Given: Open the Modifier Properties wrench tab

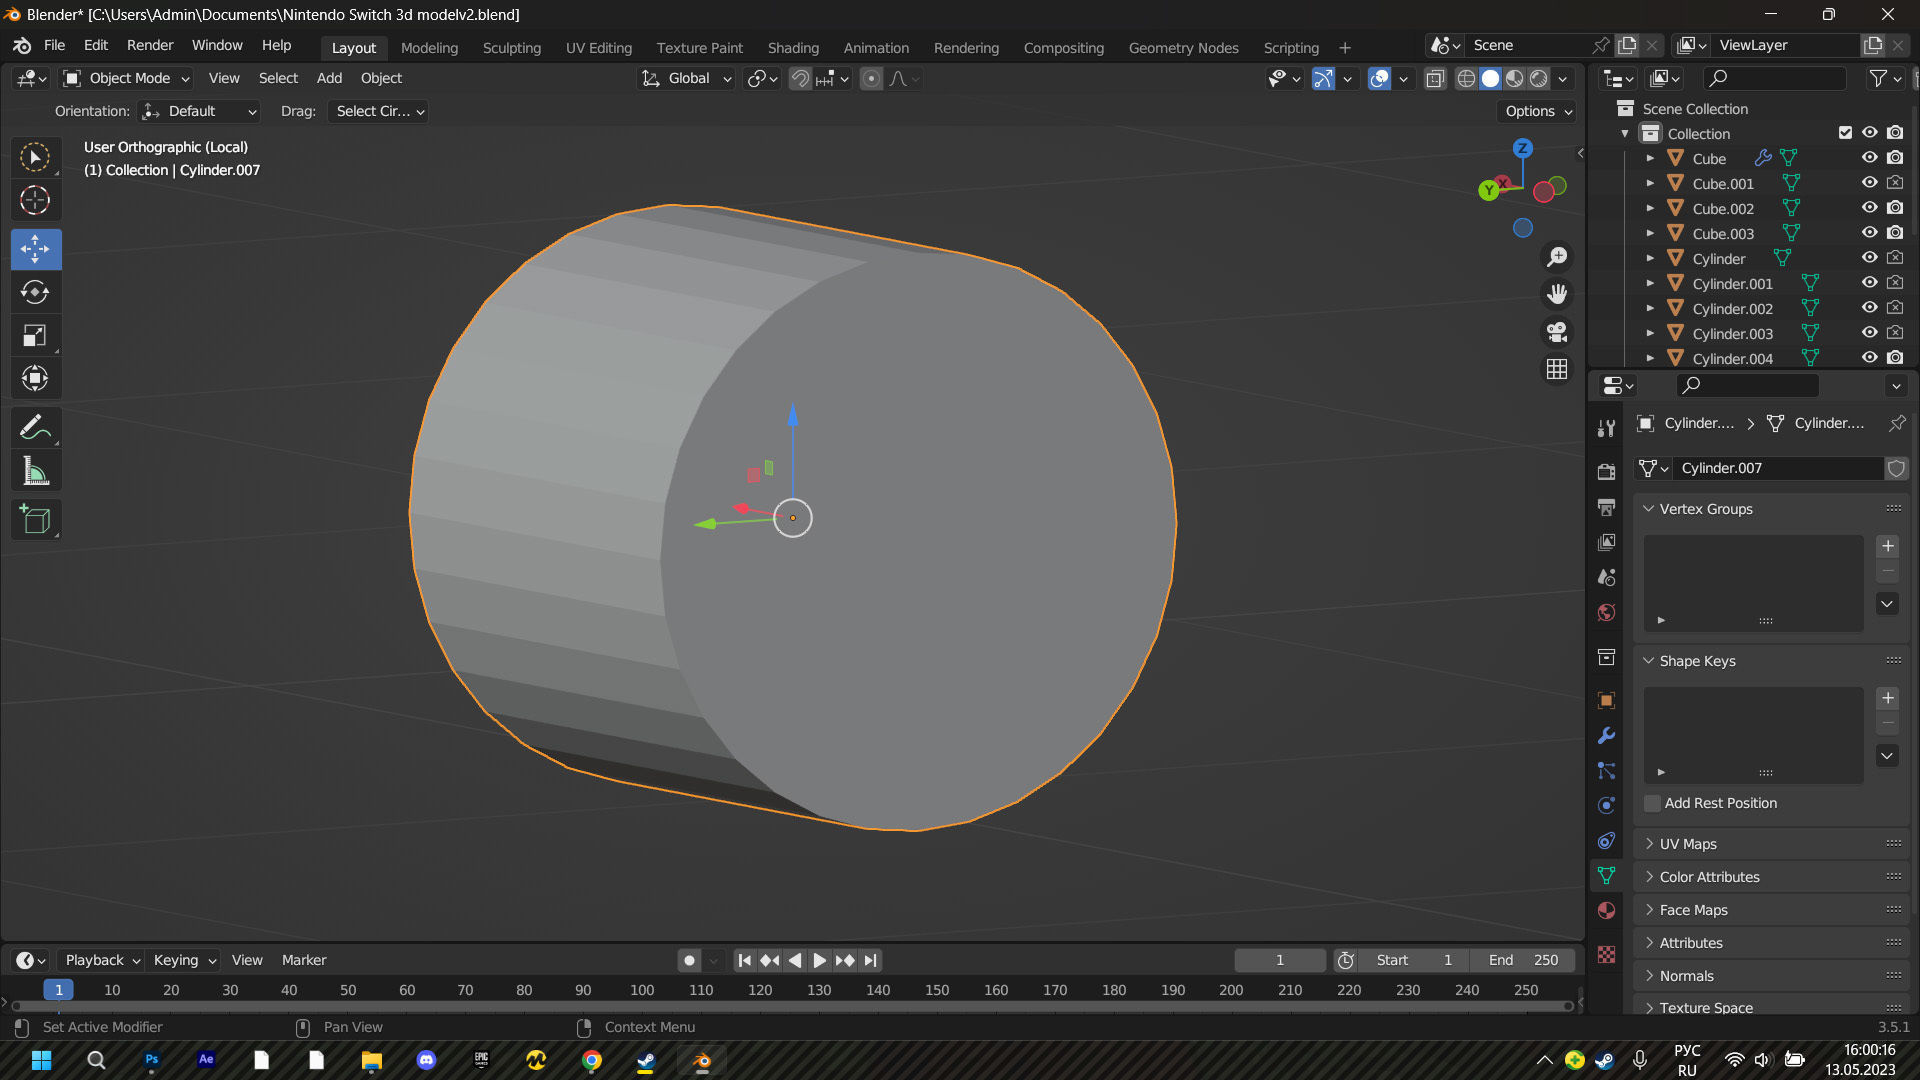Looking at the screenshot, I should point(1606,735).
